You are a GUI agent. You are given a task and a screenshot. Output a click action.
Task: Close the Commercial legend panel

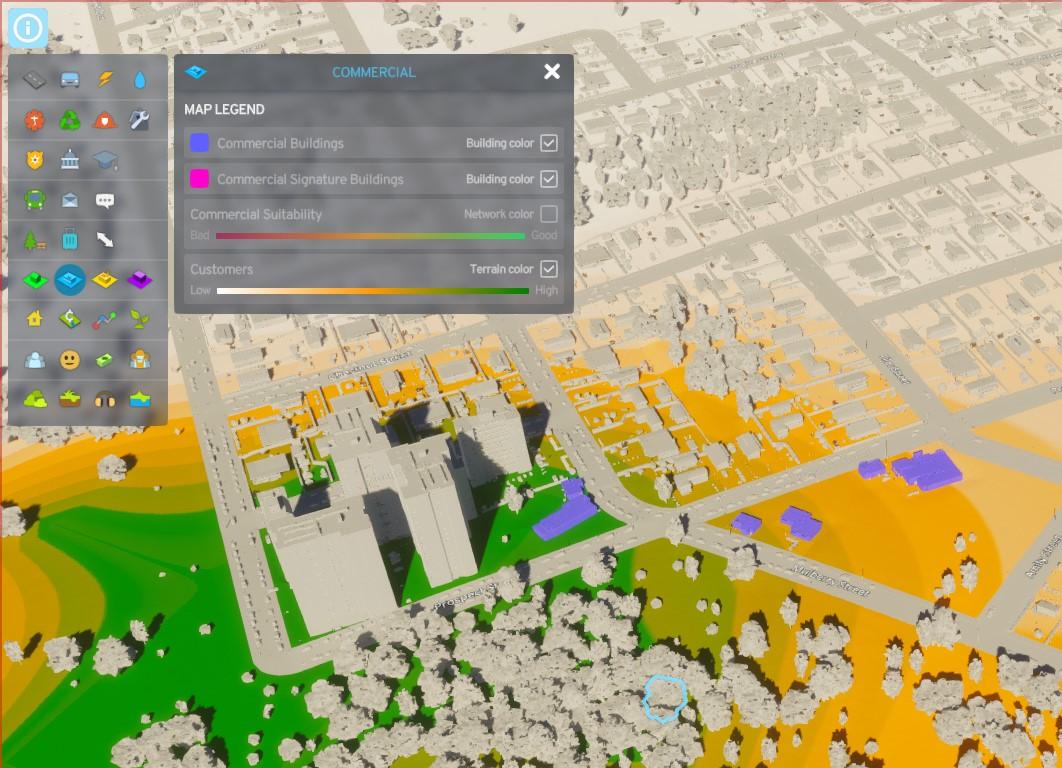[x=552, y=71]
